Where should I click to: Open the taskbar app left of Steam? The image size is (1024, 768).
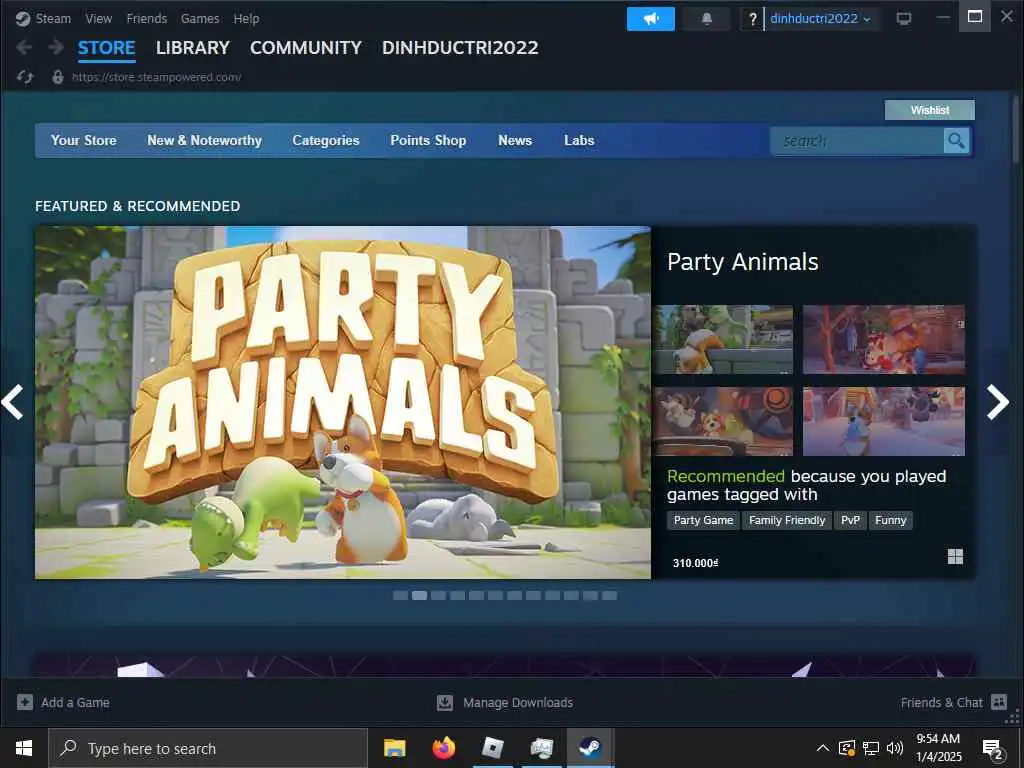(541, 748)
